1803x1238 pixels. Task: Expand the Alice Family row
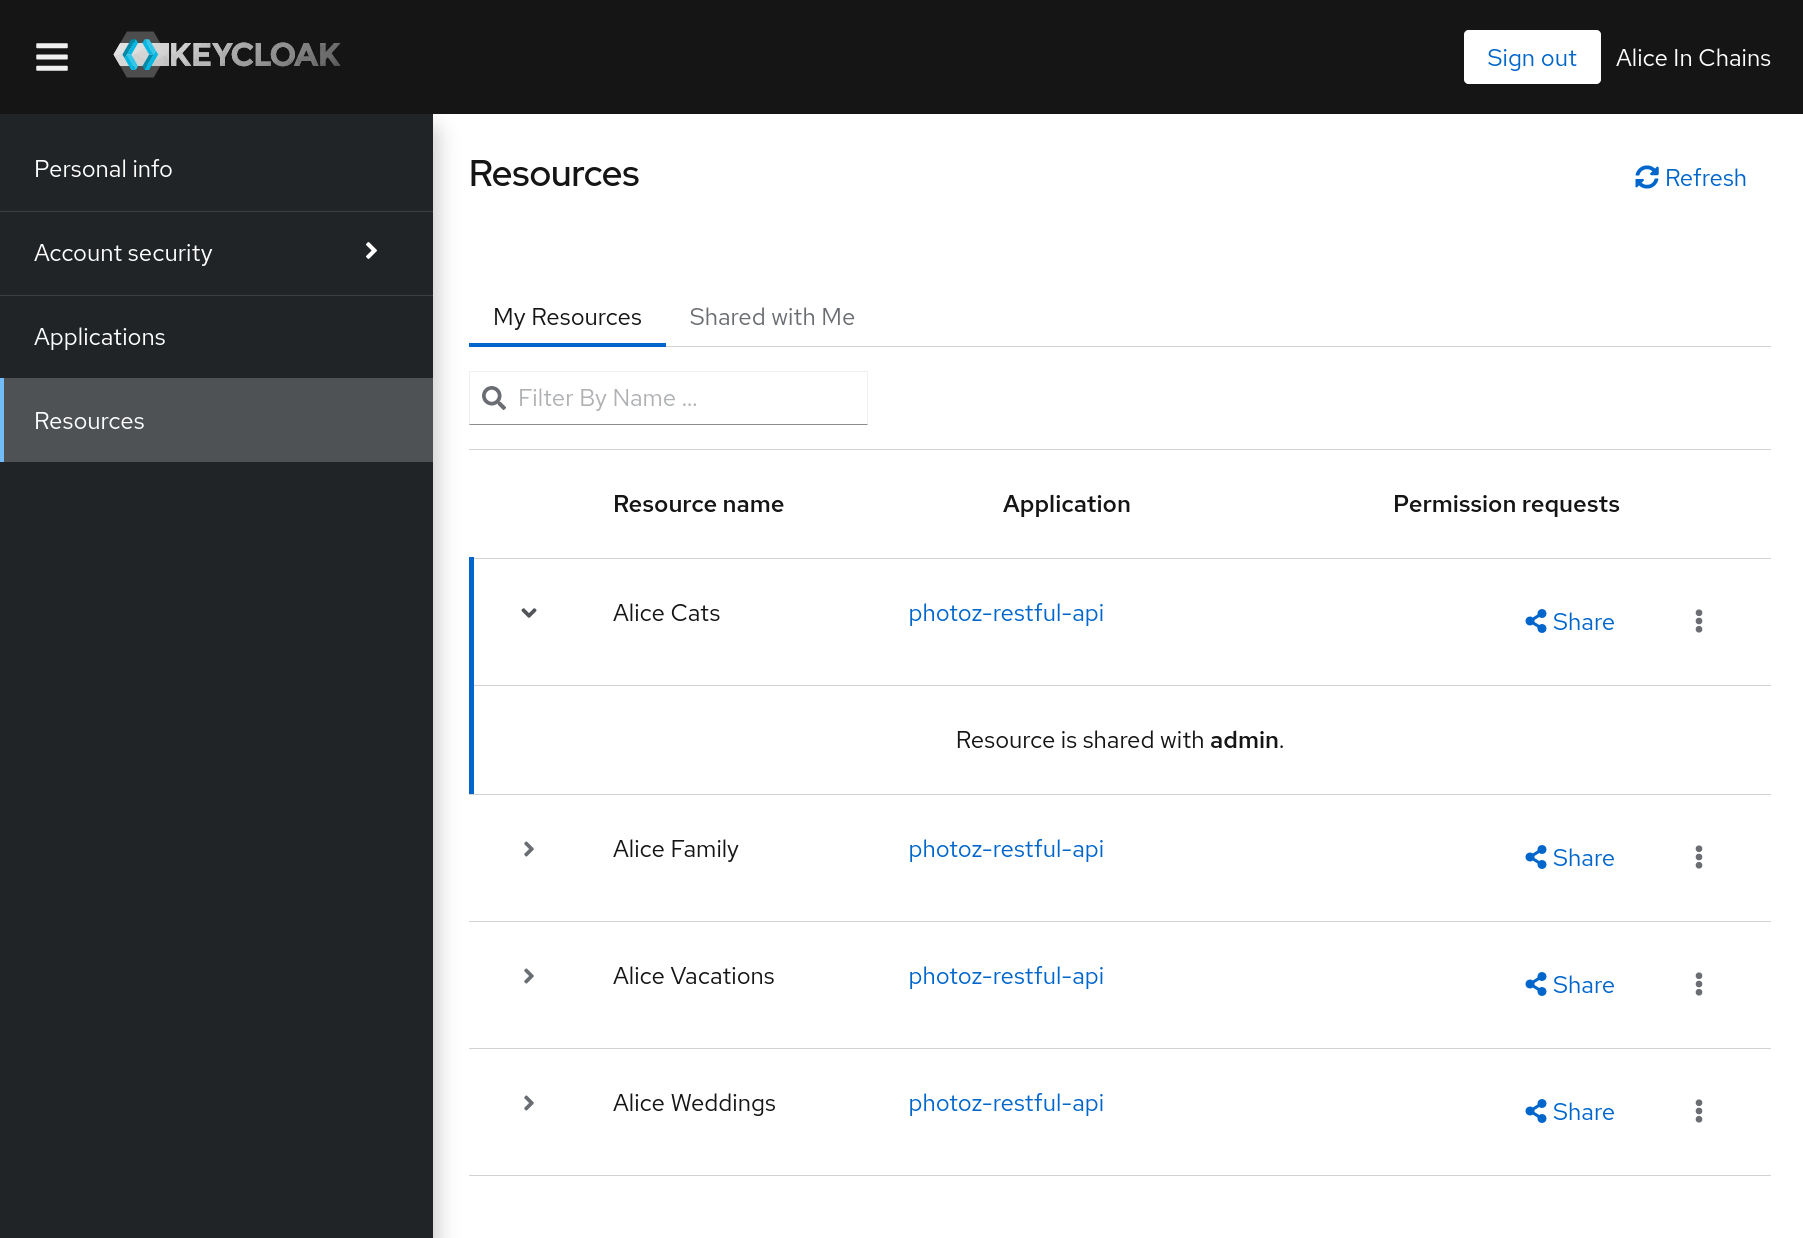(x=529, y=849)
